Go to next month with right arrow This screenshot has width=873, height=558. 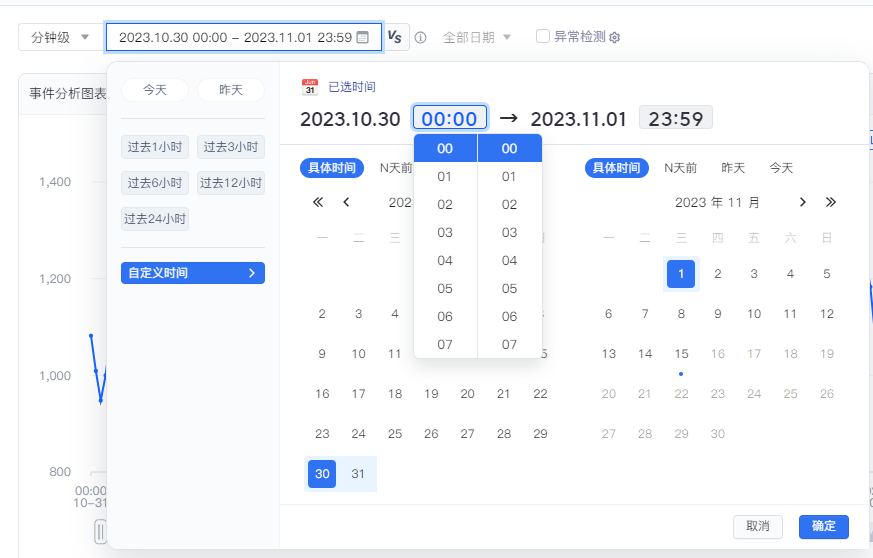(802, 202)
